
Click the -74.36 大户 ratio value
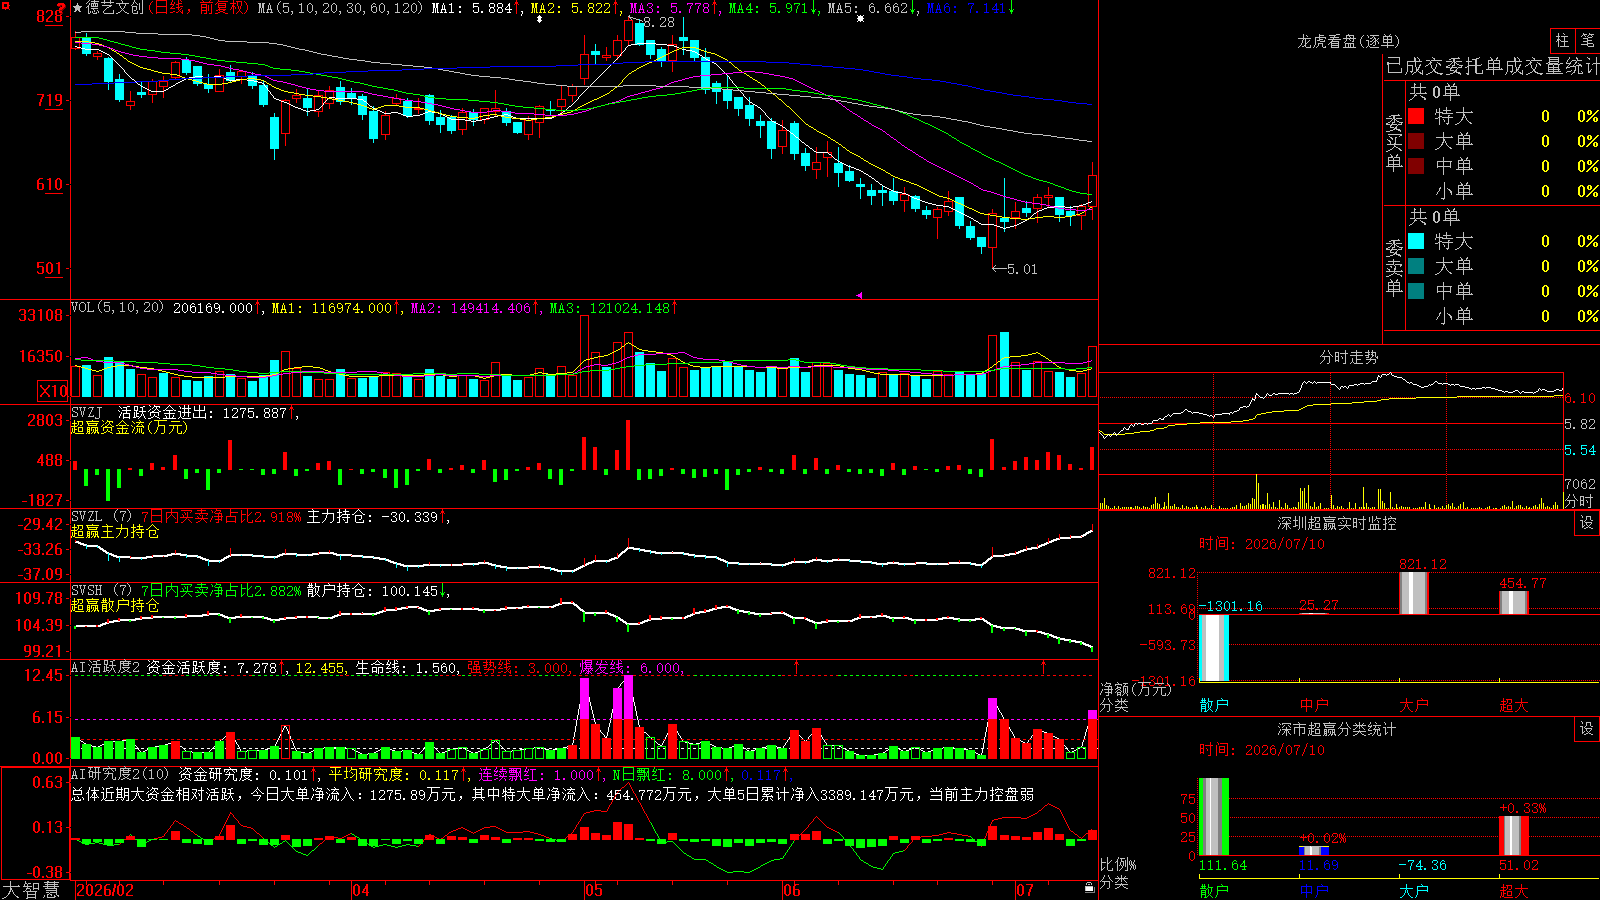pyautogui.click(x=1422, y=865)
